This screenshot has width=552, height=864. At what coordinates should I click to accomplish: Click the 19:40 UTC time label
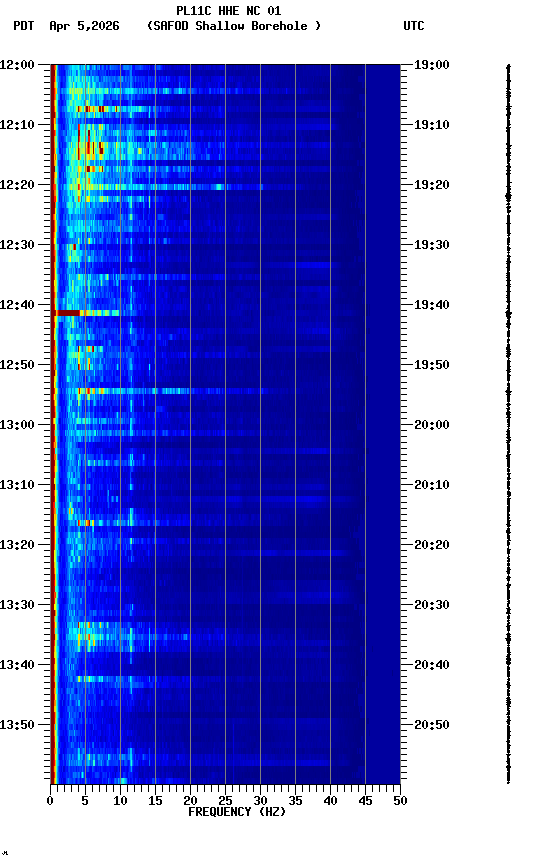coord(432,305)
